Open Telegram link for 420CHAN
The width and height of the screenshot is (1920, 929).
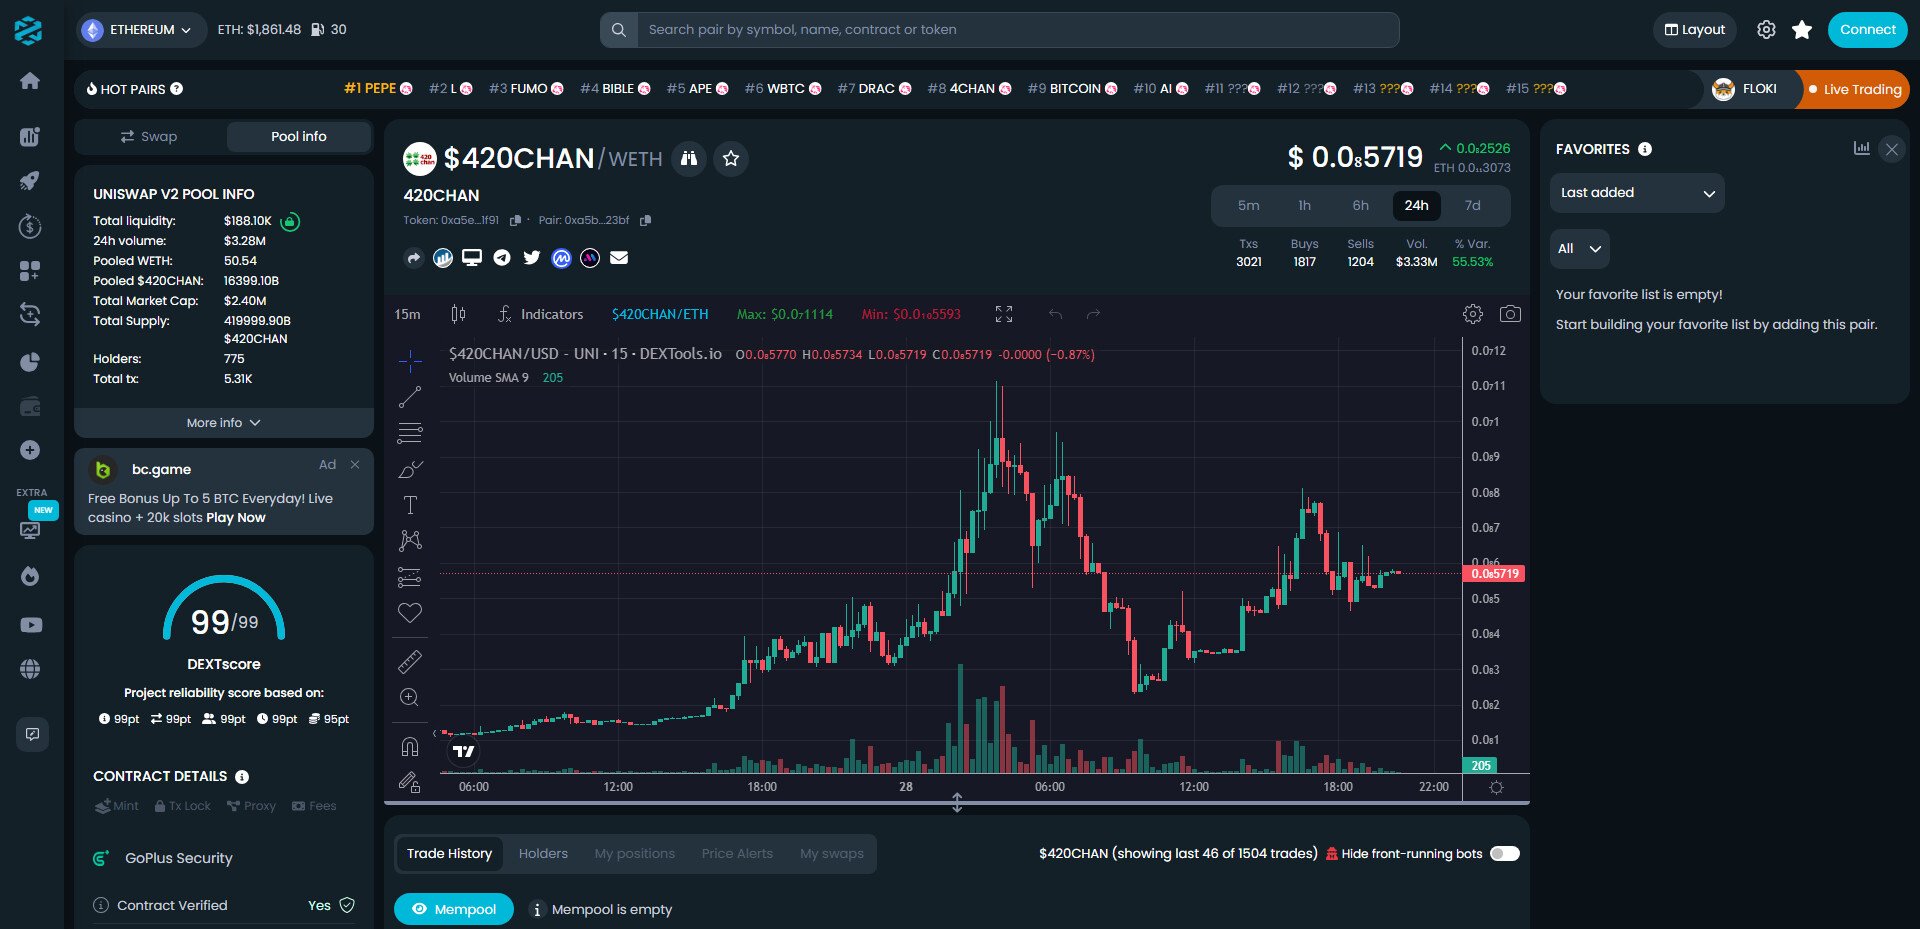pyautogui.click(x=502, y=258)
